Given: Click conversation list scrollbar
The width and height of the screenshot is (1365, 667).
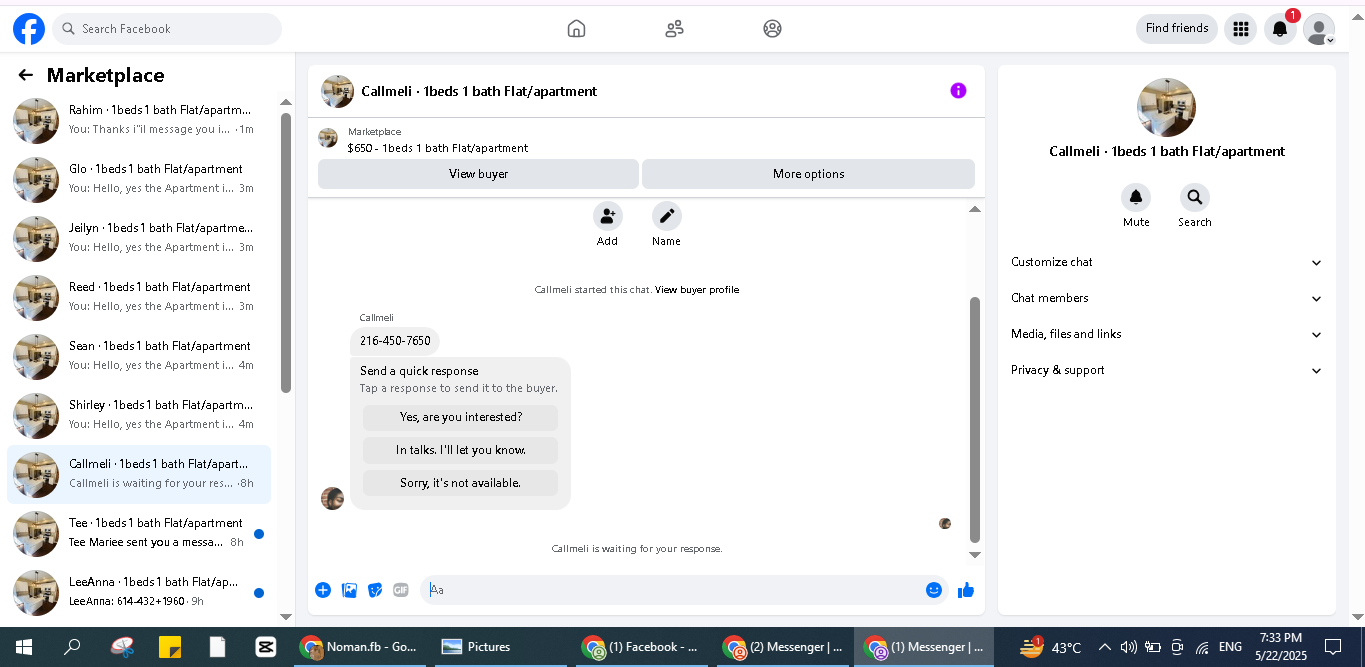Looking at the screenshot, I should [x=286, y=252].
